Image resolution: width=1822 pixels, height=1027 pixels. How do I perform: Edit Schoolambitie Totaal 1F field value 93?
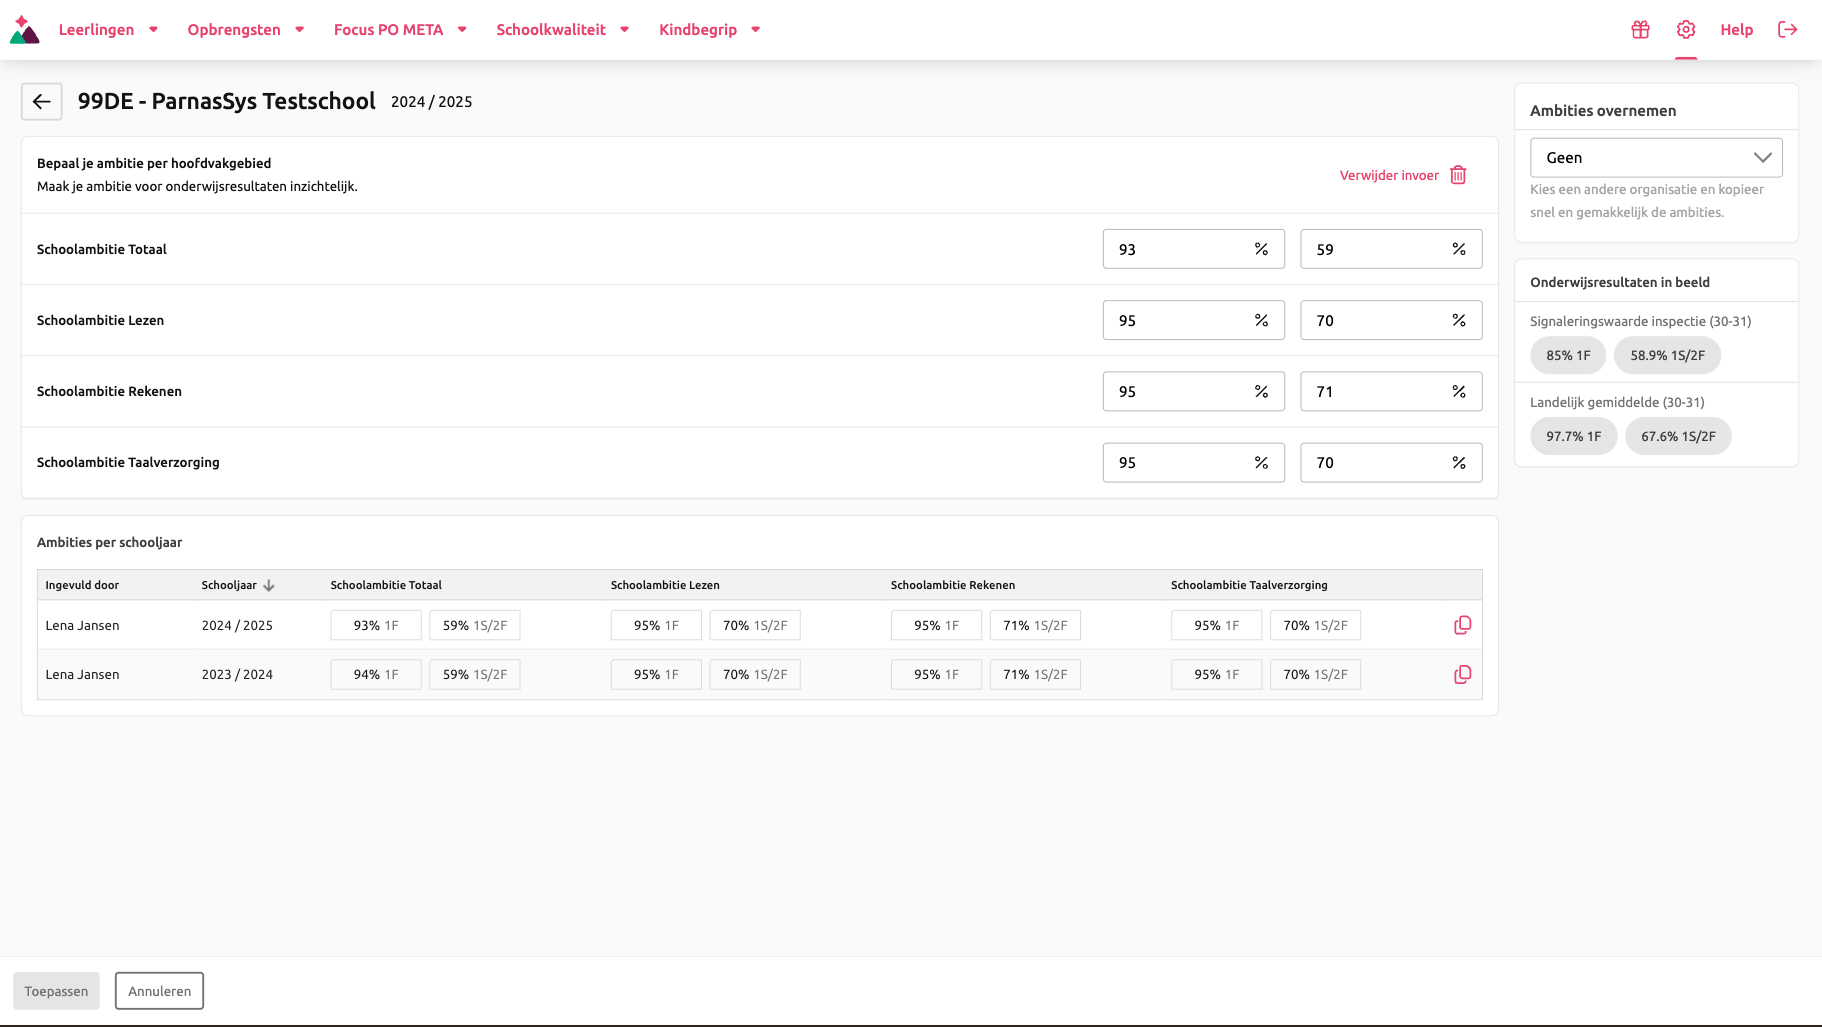tap(1193, 249)
